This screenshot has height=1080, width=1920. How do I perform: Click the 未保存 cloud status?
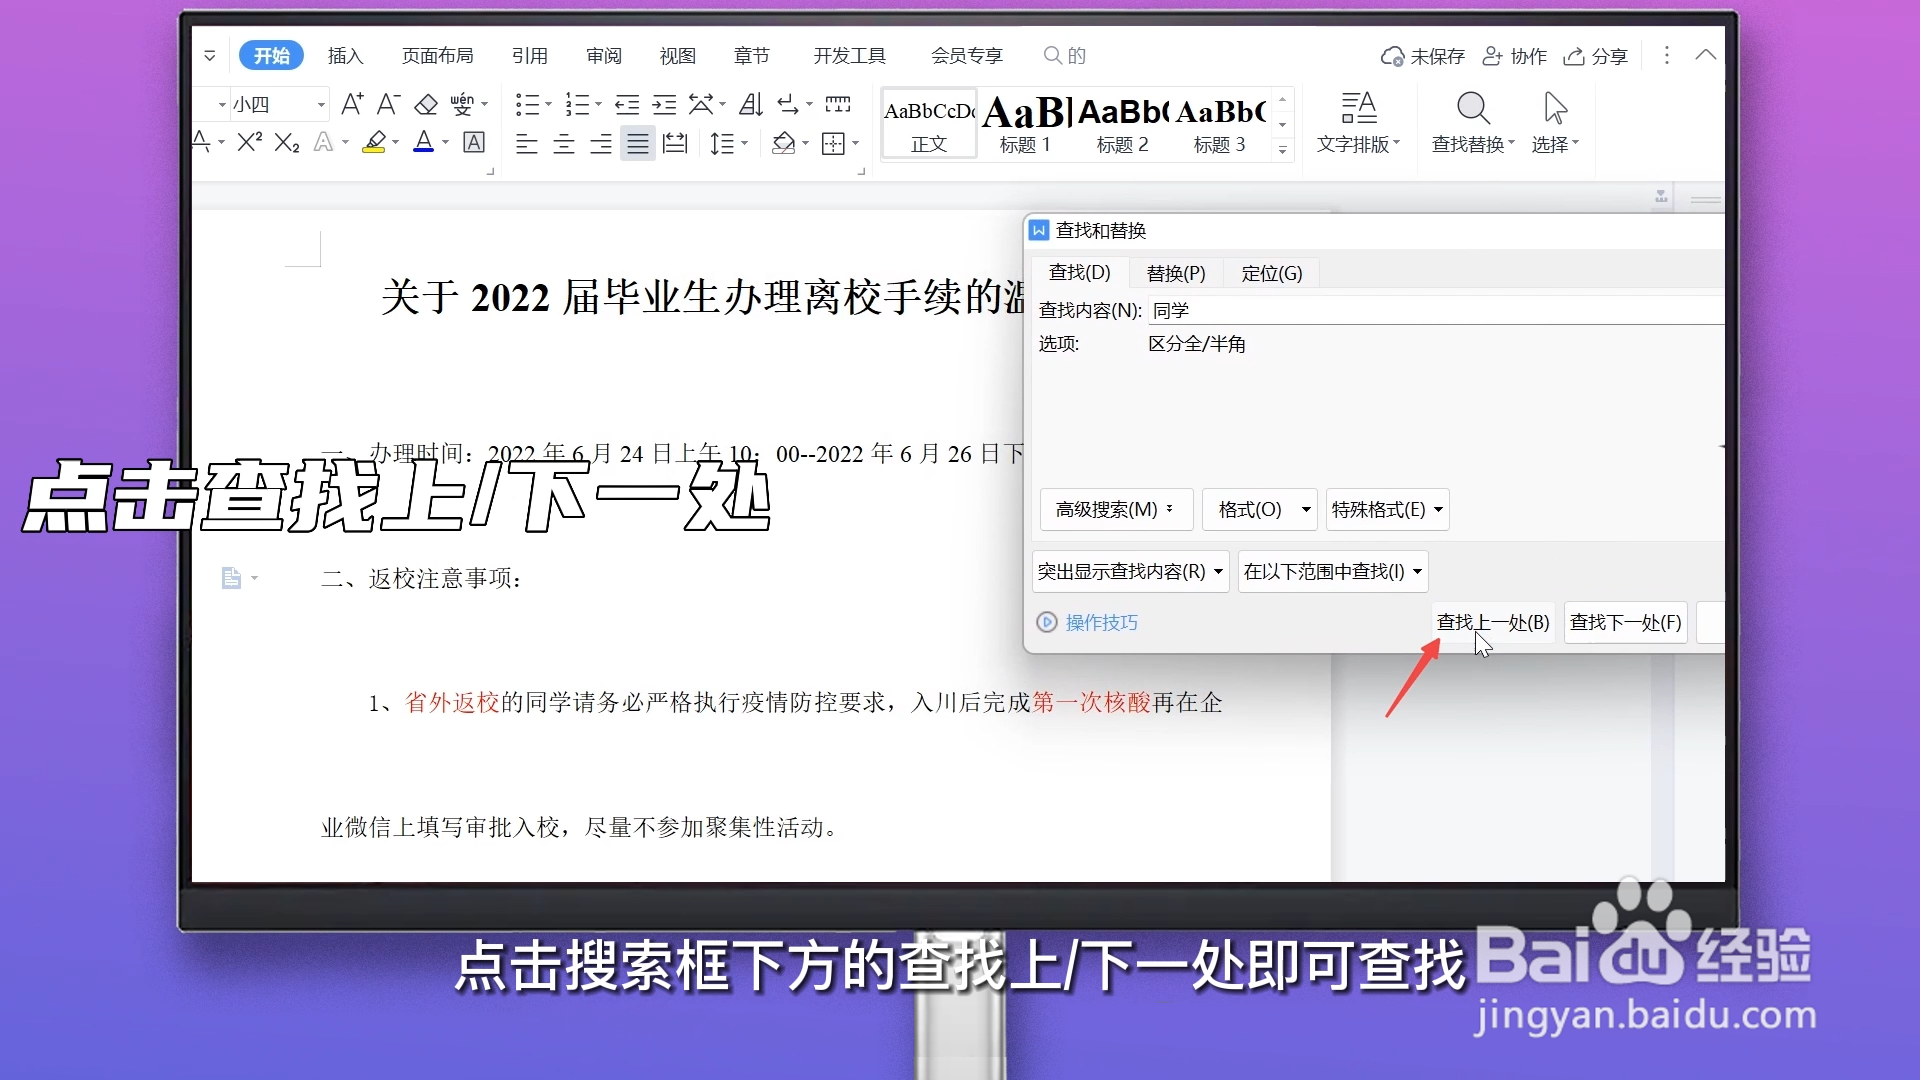pos(1423,56)
